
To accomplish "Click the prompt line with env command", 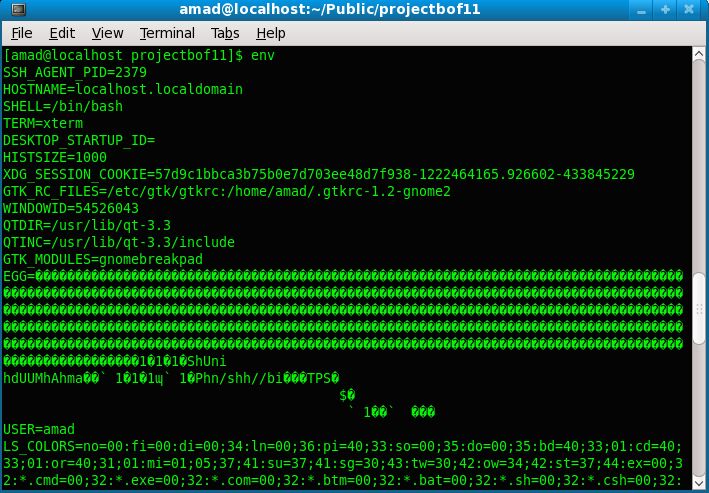I will [139, 55].
